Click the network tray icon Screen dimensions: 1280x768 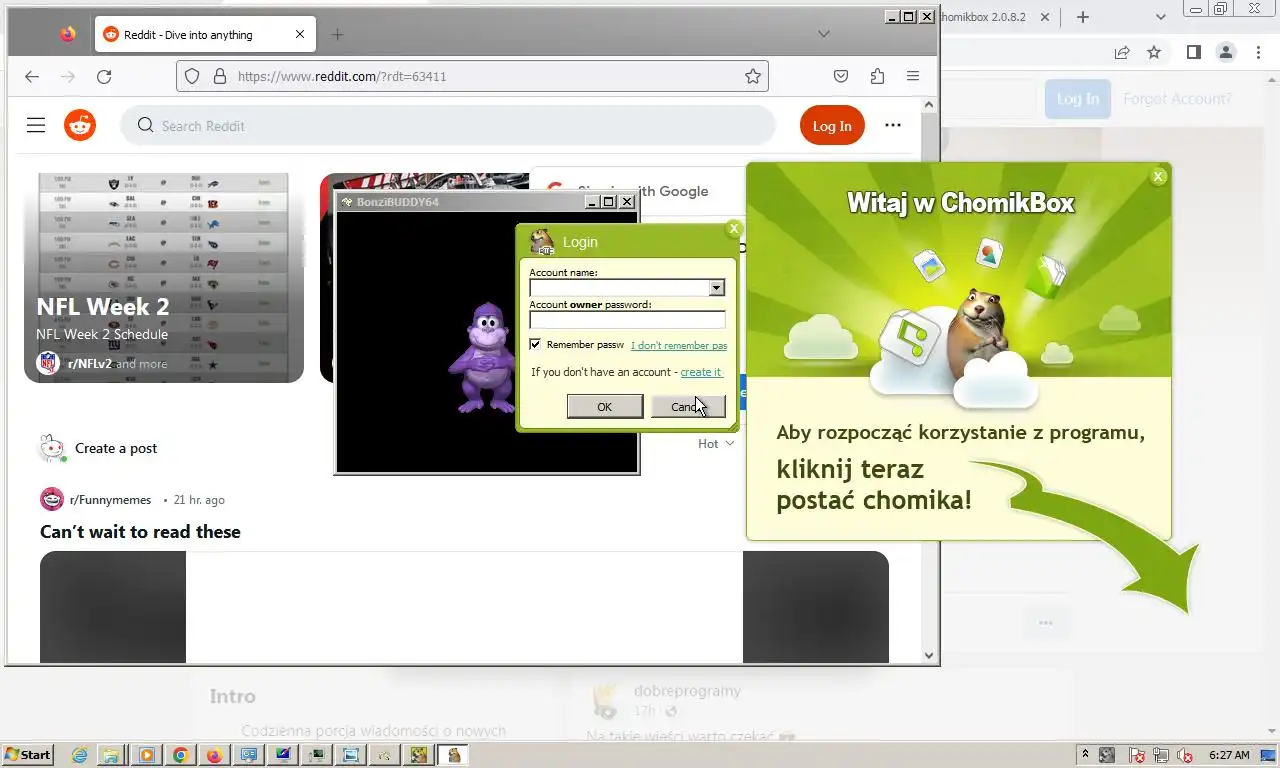[x=1160, y=755]
